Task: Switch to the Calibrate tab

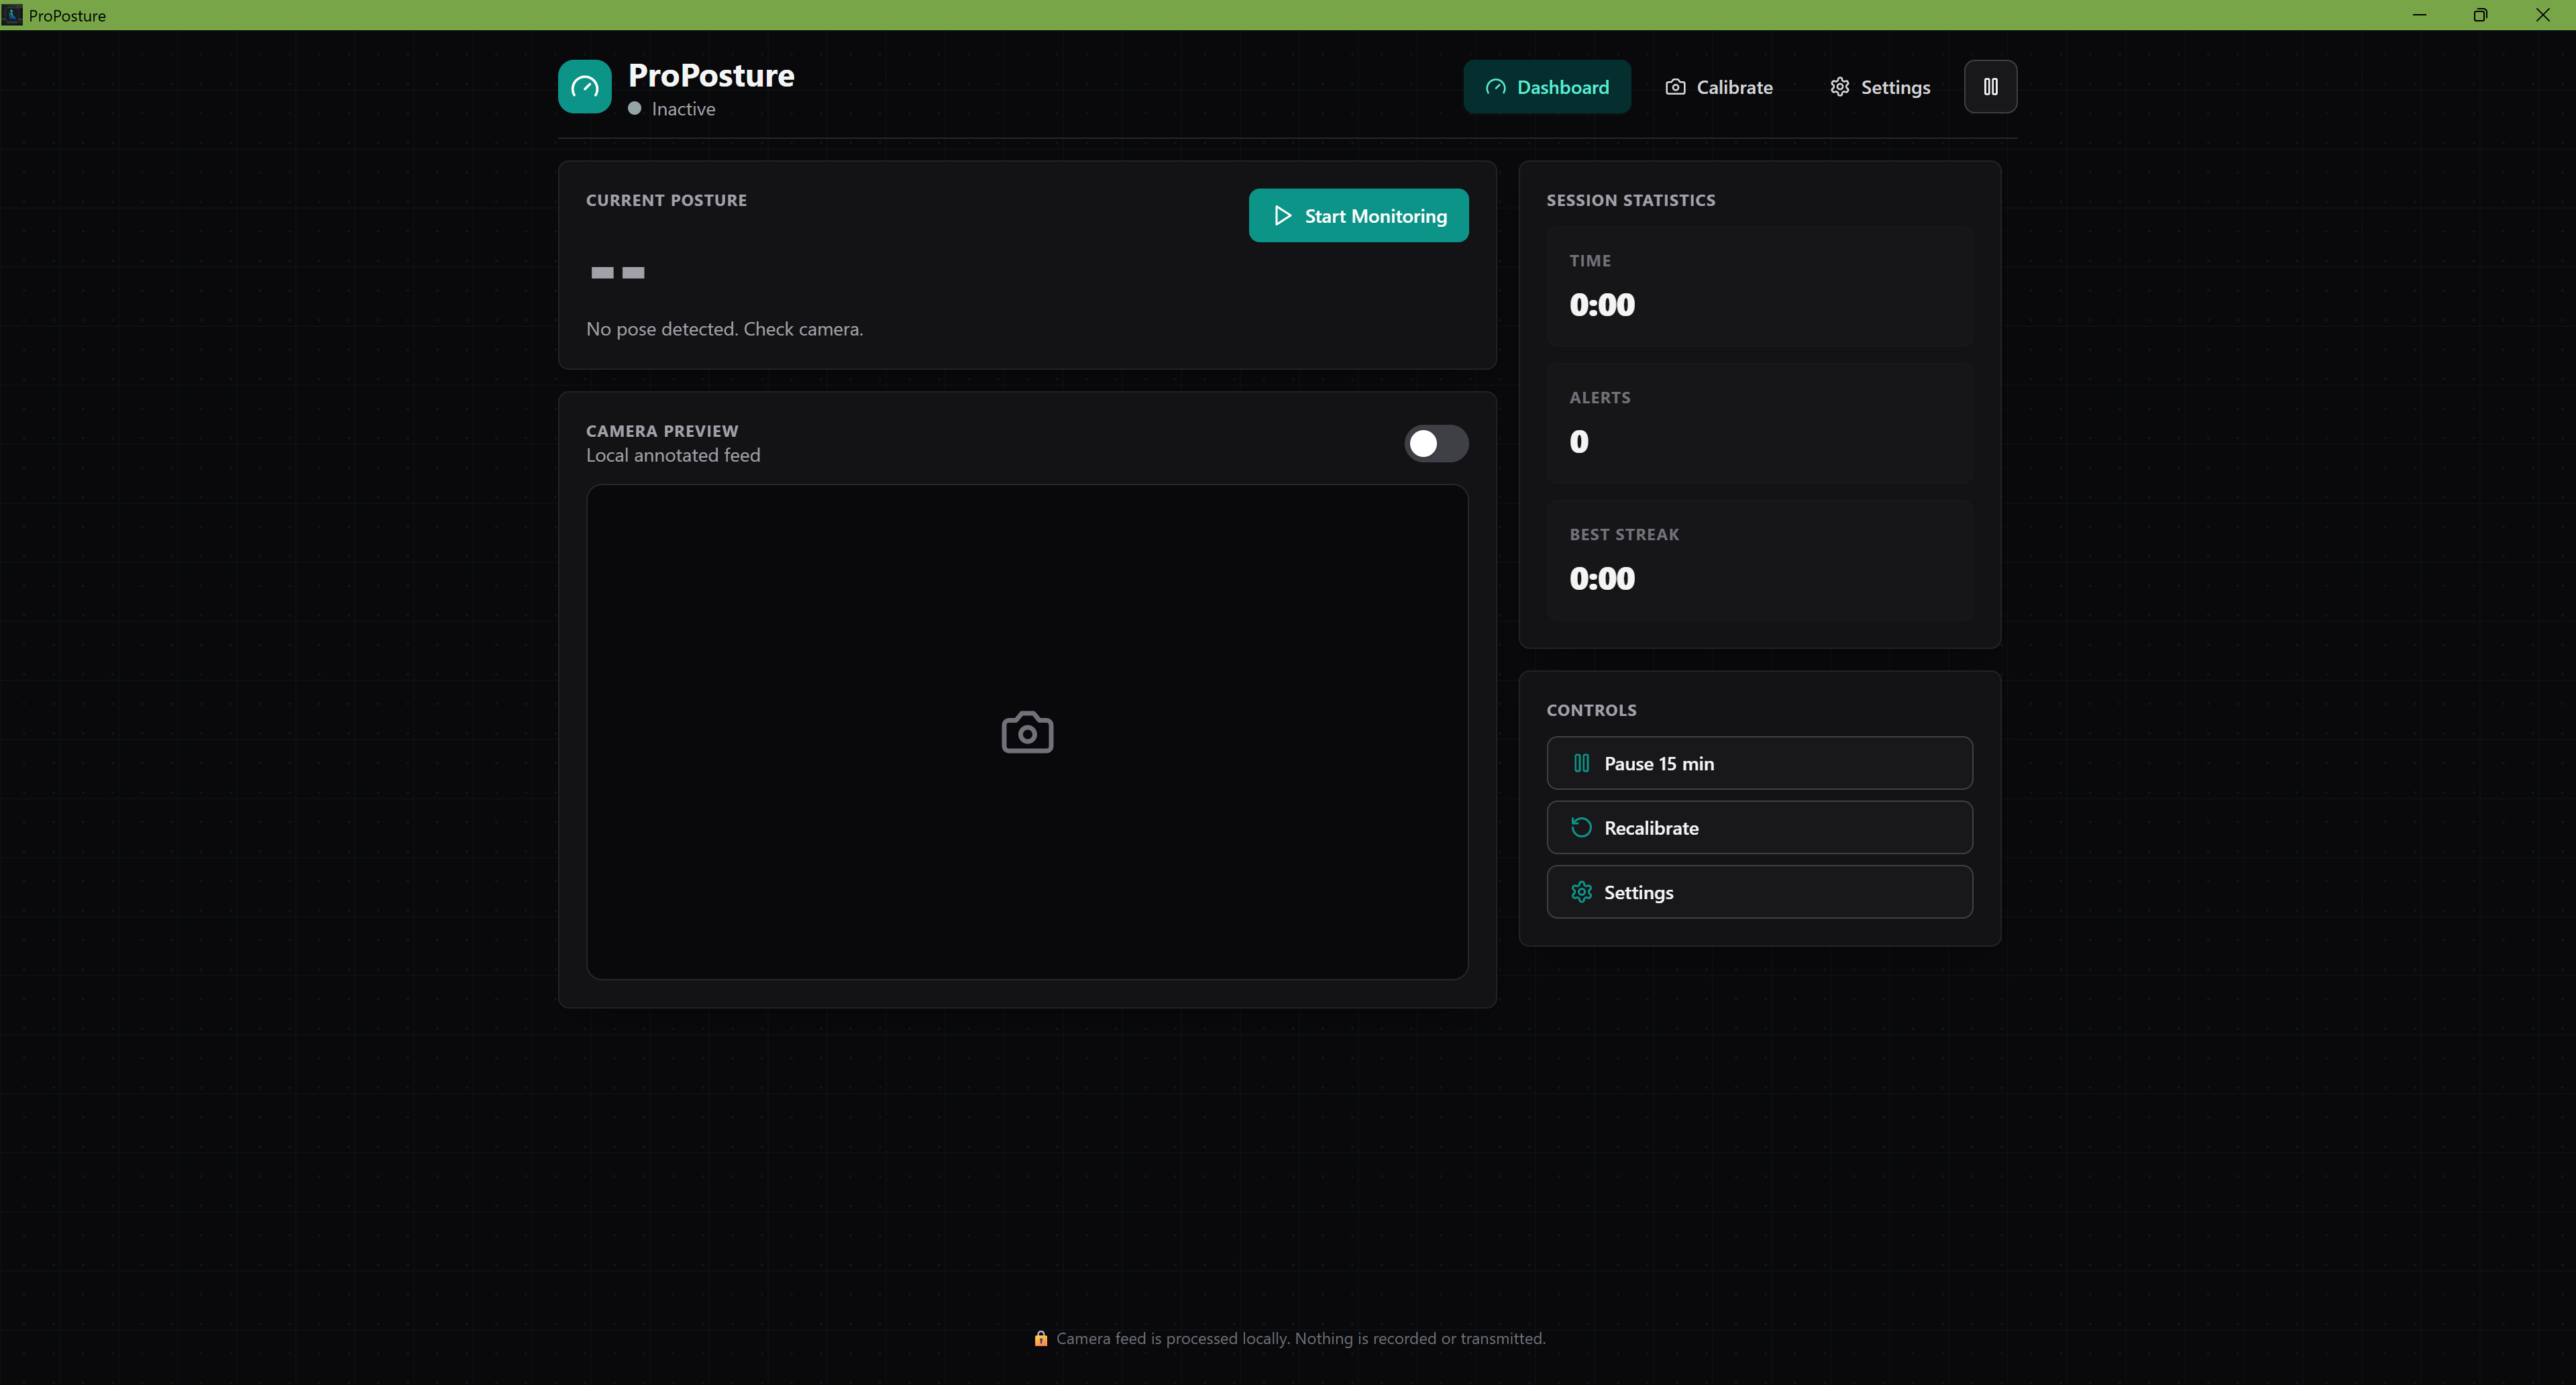Action: click(x=1719, y=87)
